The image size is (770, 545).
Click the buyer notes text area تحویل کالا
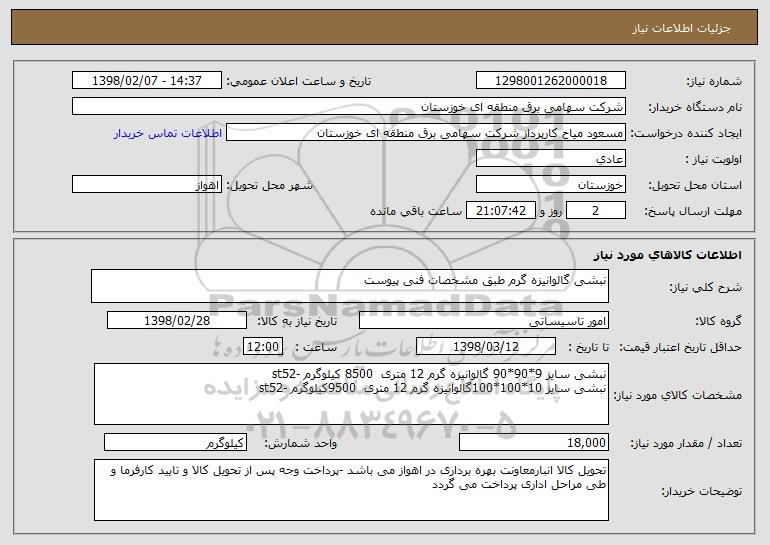[351, 490]
